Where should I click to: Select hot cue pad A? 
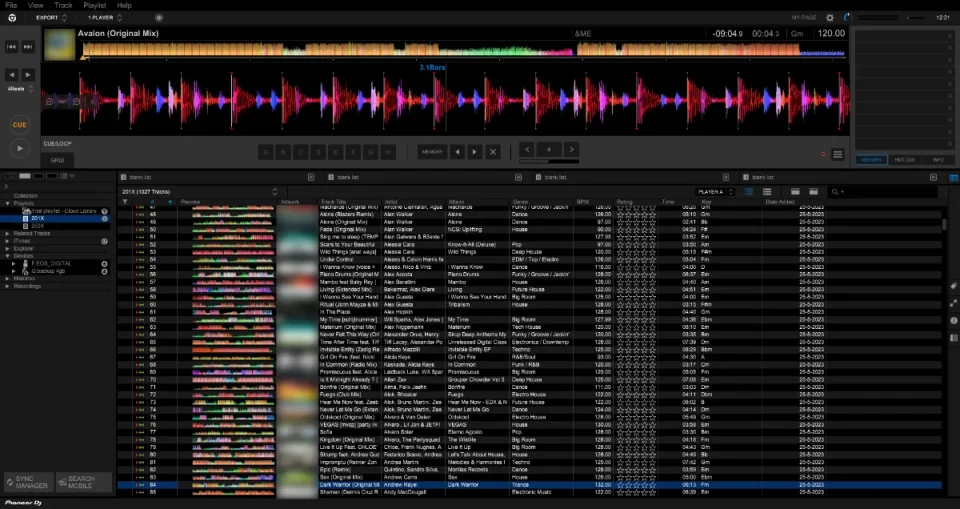click(x=268, y=152)
